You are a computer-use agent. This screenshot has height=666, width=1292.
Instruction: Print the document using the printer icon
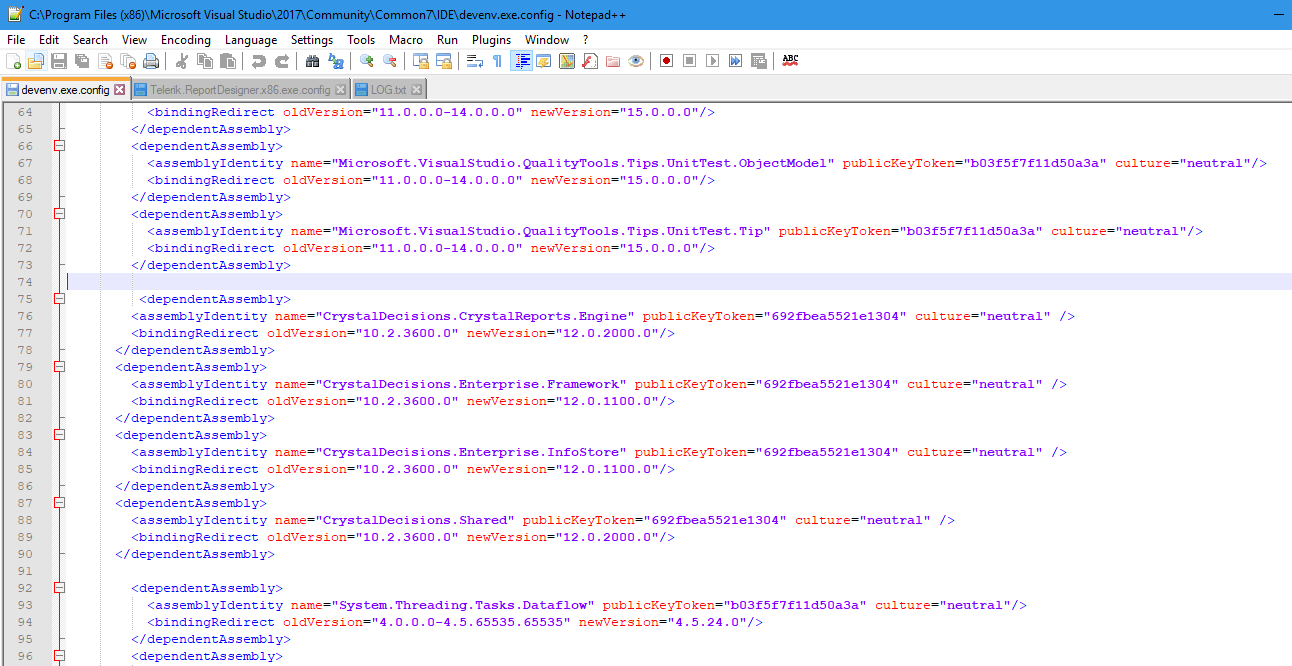tap(151, 61)
